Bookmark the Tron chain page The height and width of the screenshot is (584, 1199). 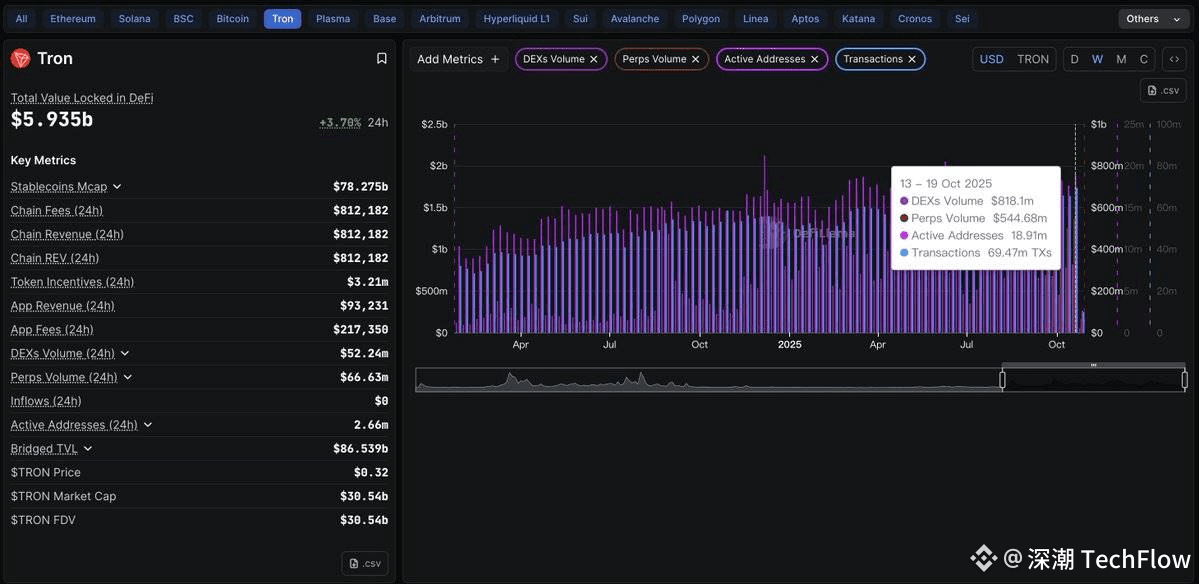point(381,59)
